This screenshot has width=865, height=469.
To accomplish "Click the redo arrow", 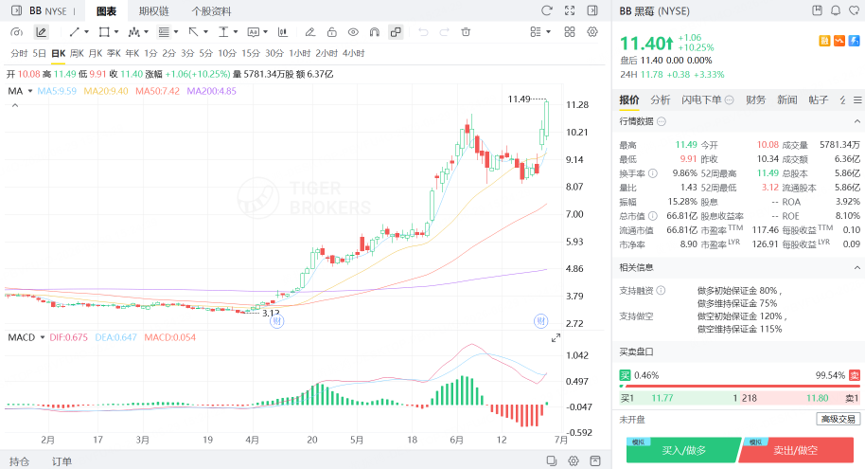I will coord(444,32).
